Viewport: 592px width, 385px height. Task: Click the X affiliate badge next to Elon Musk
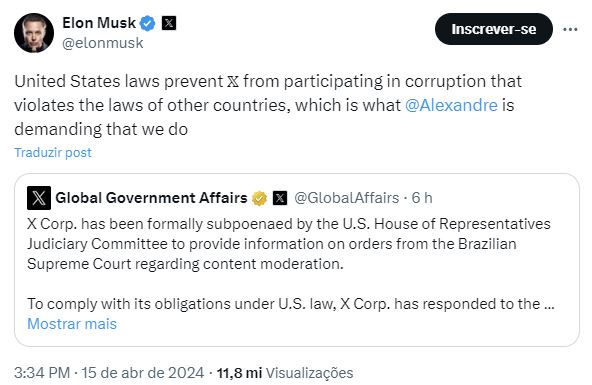point(169,23)
